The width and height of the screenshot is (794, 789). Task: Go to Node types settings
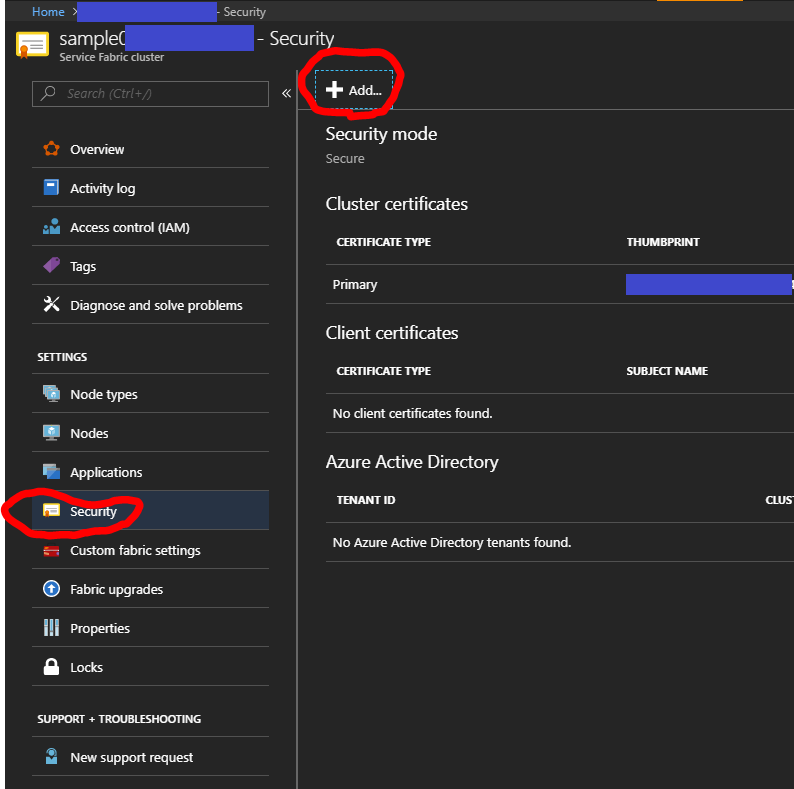click(x=150, y=394)
